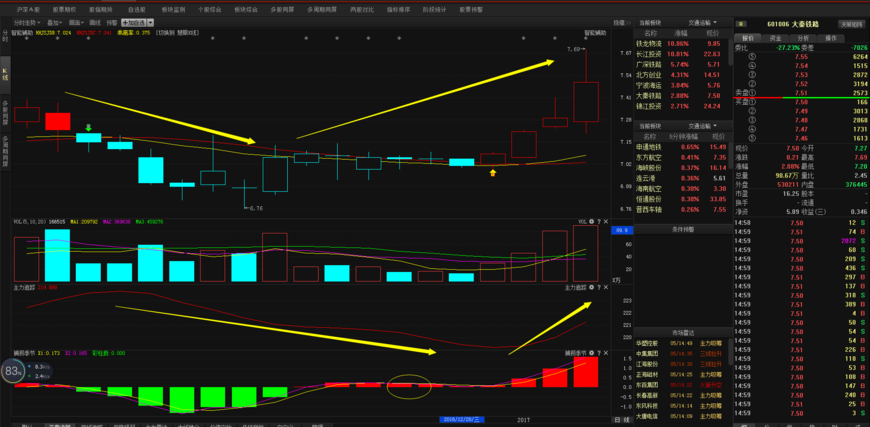Open the 板块监测 menu tab
This screenshot has width=870, height=427.
tap(173, 9)
